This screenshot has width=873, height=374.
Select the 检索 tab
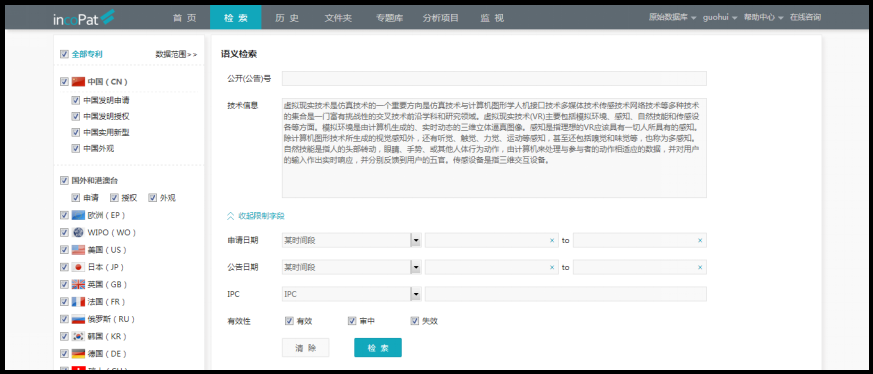pyautogui.click(x=236, y=18)
